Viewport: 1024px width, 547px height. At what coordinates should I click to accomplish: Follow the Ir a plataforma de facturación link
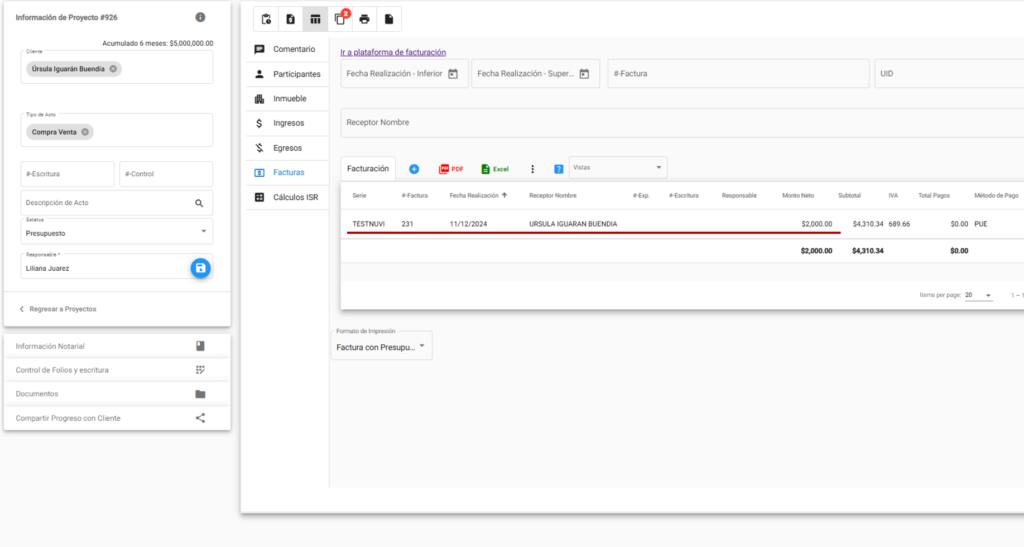393,52
